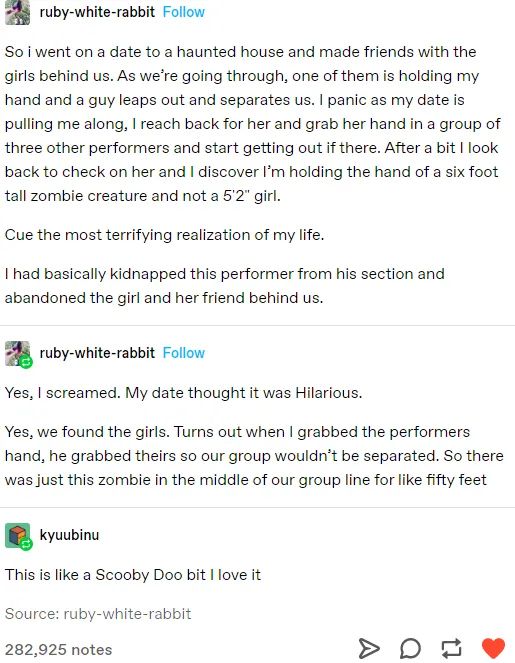
Task: Open the Source: ruby-white-rabbit link
Action: [98, 614]
